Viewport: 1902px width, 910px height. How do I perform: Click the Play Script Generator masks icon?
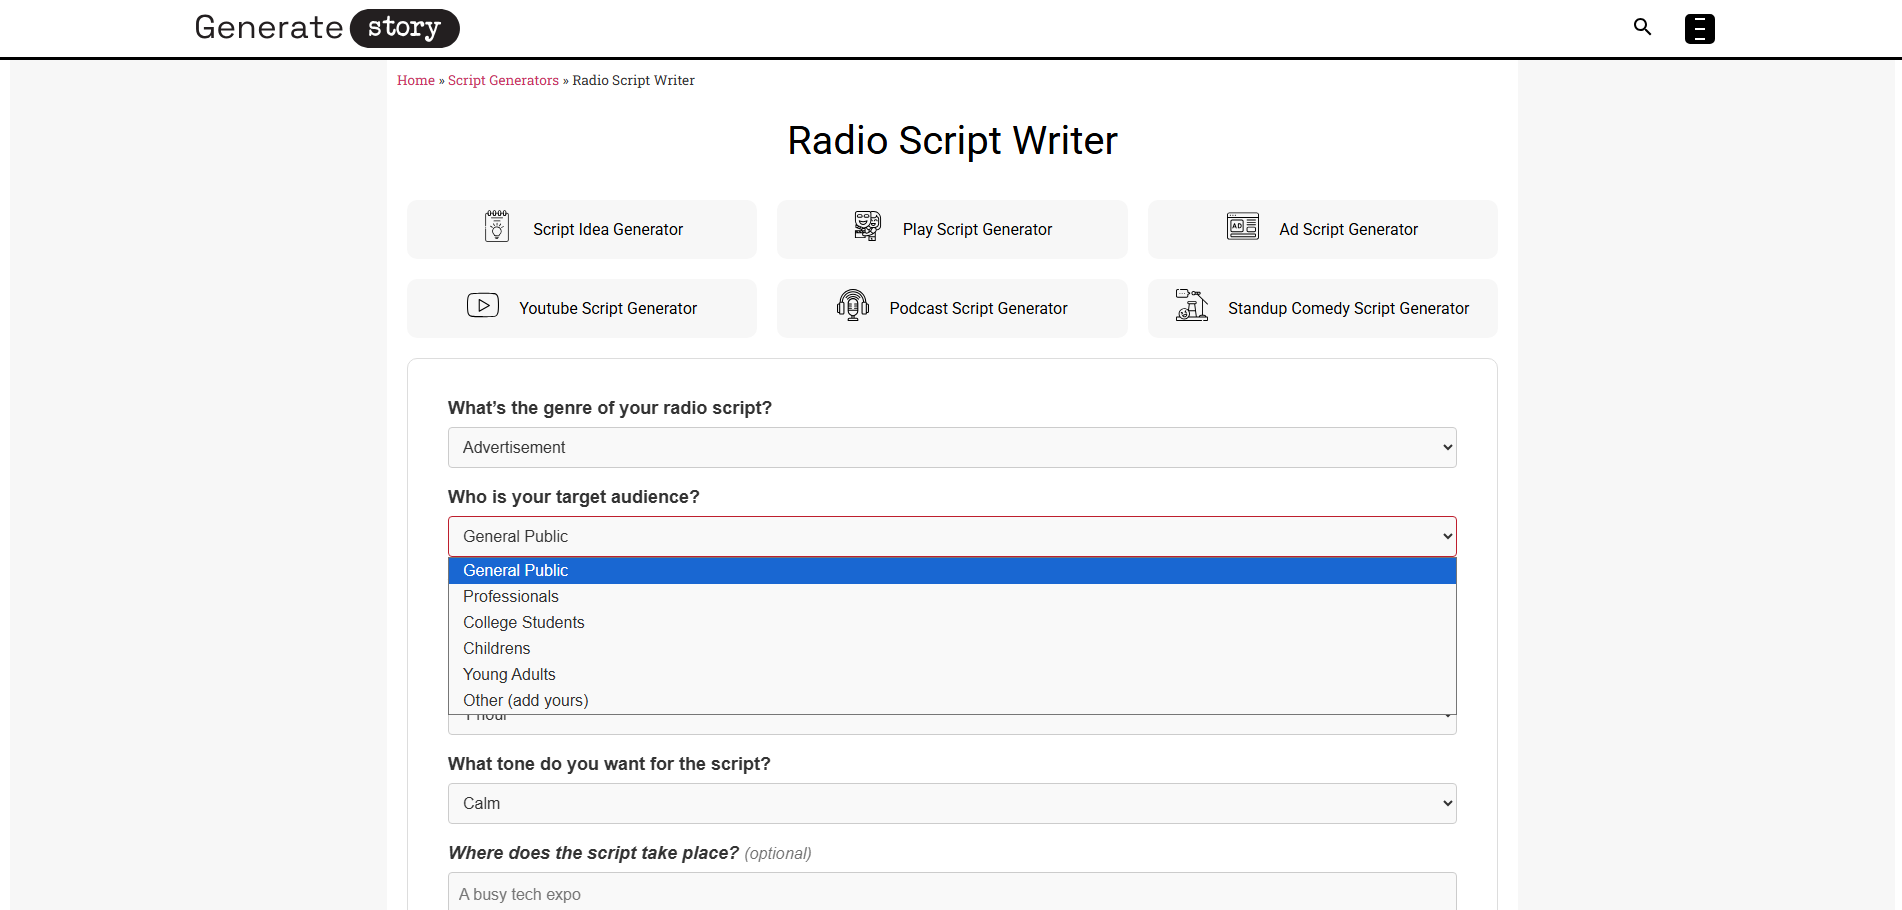click(x=867, y=226)
